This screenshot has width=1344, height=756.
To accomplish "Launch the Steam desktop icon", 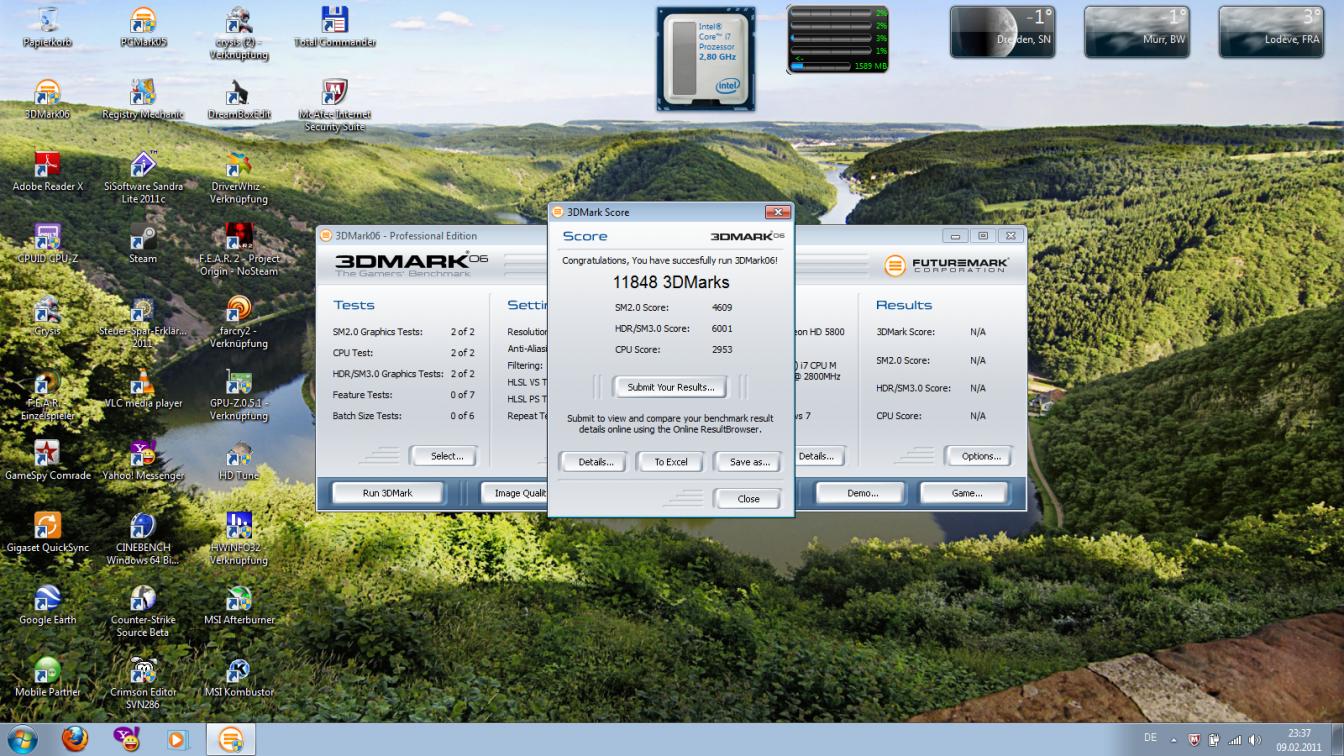I will pyautogui.click(x=143, y=243).
